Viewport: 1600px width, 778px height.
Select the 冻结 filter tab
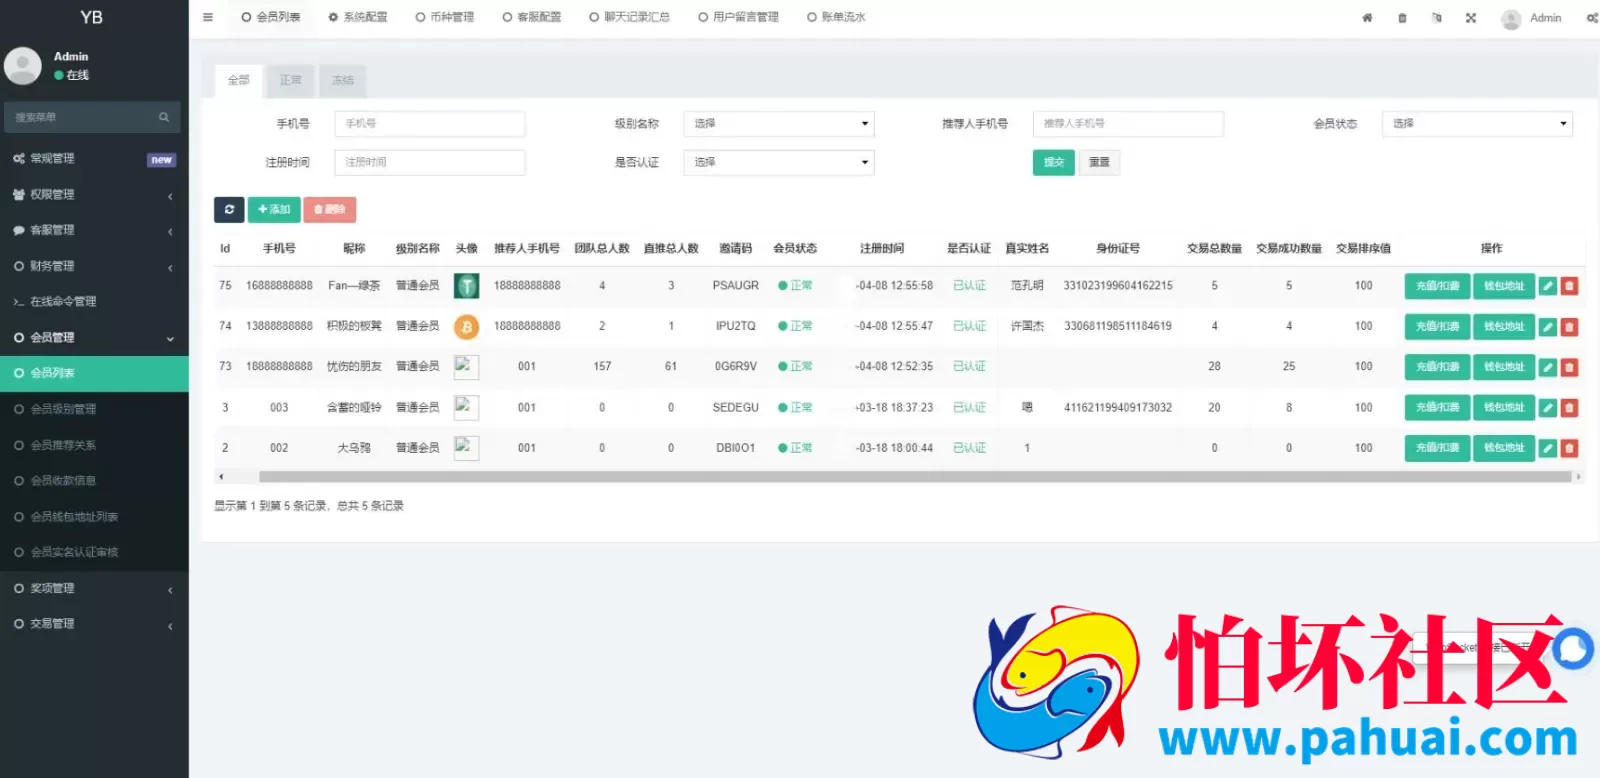coord(343,80)
